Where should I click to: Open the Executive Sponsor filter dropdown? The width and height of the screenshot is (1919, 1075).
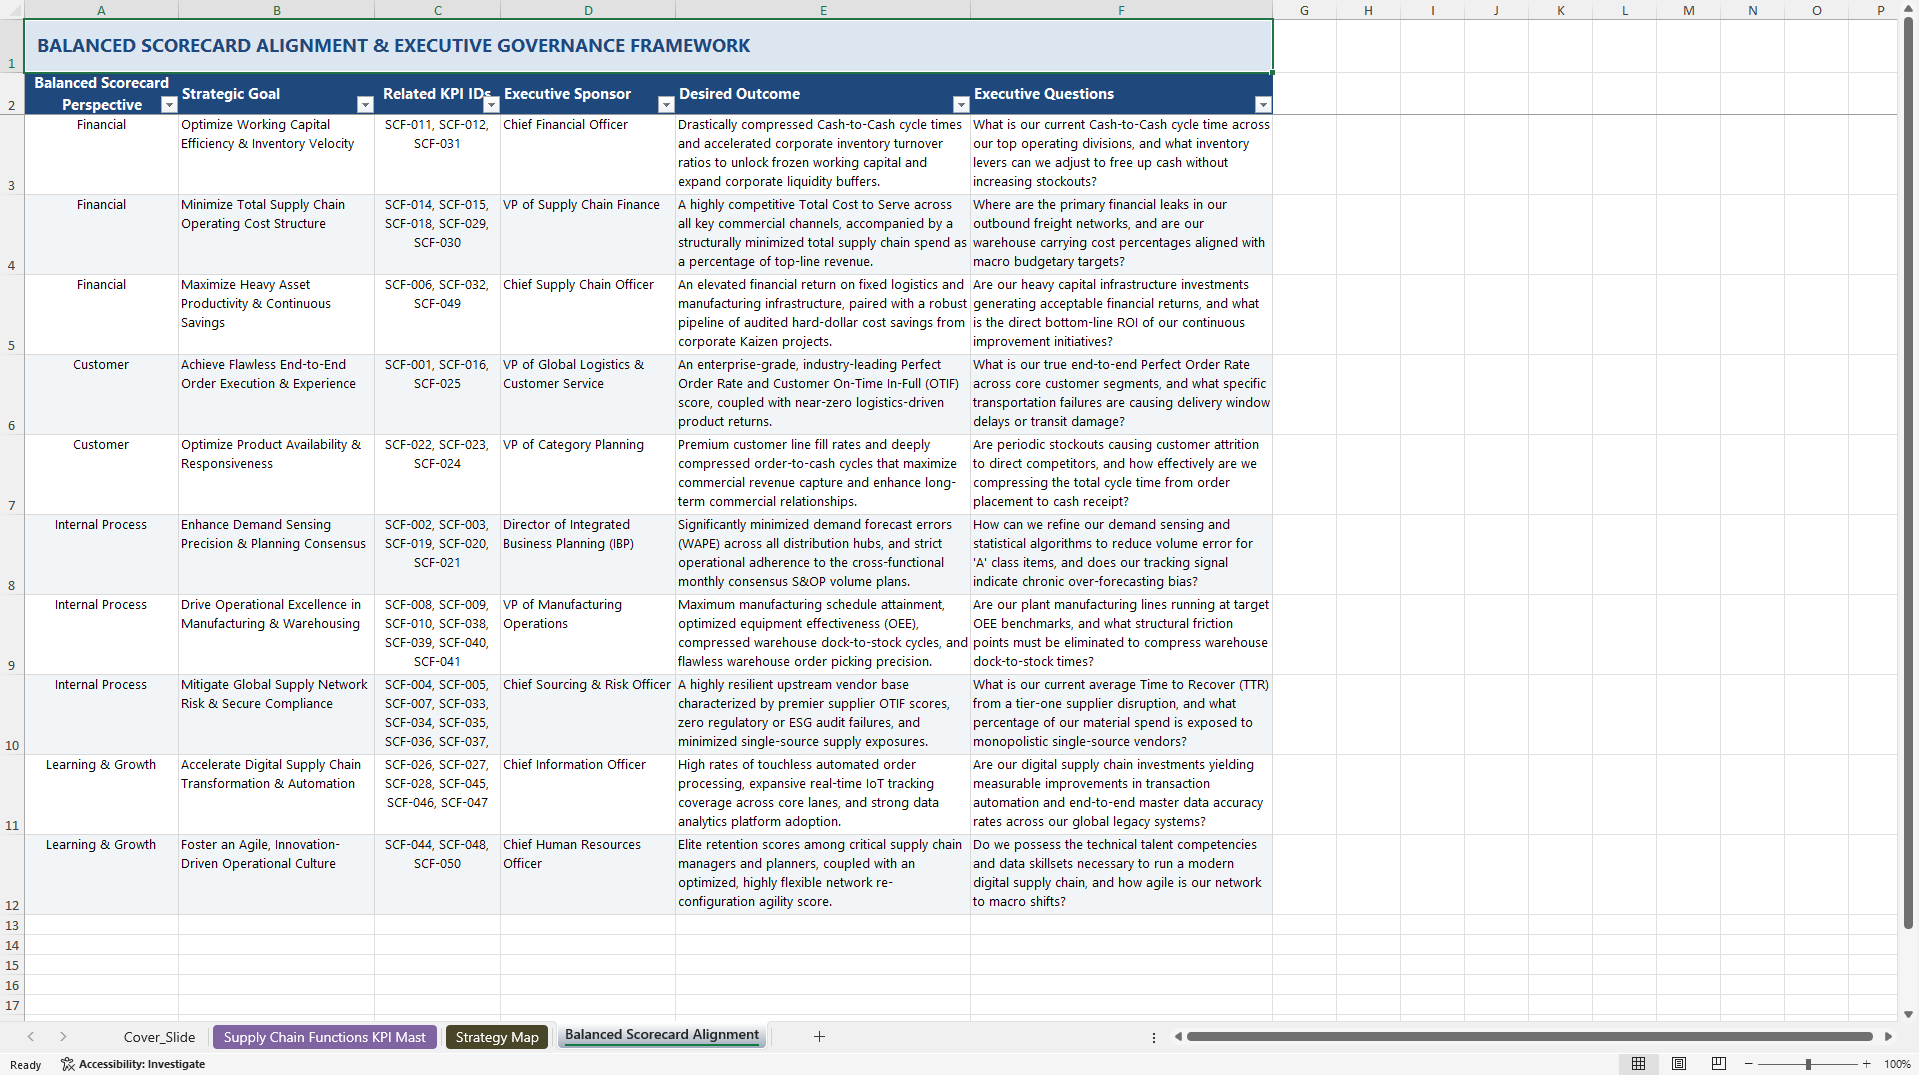coord(666,105)
